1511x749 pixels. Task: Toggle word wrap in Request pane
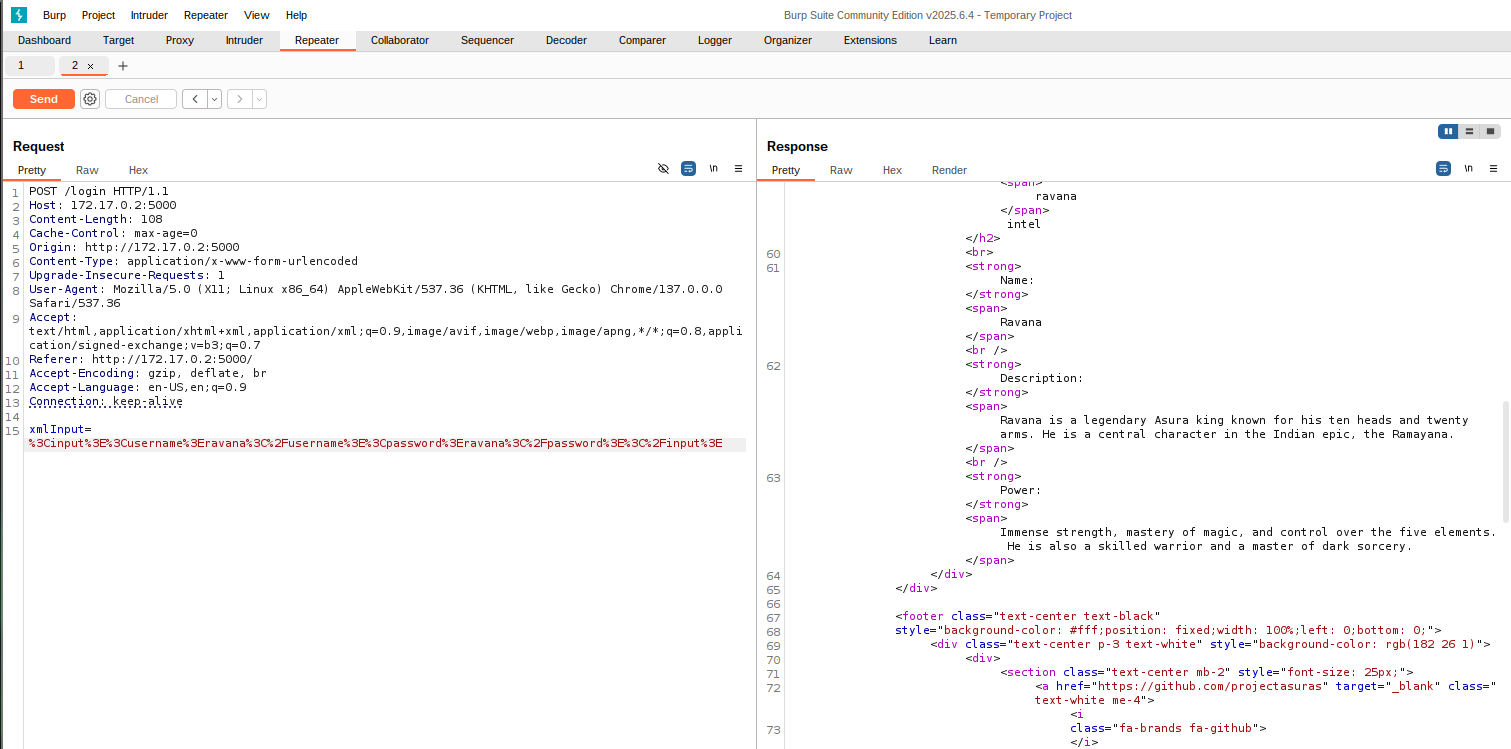tap(688, 169)
